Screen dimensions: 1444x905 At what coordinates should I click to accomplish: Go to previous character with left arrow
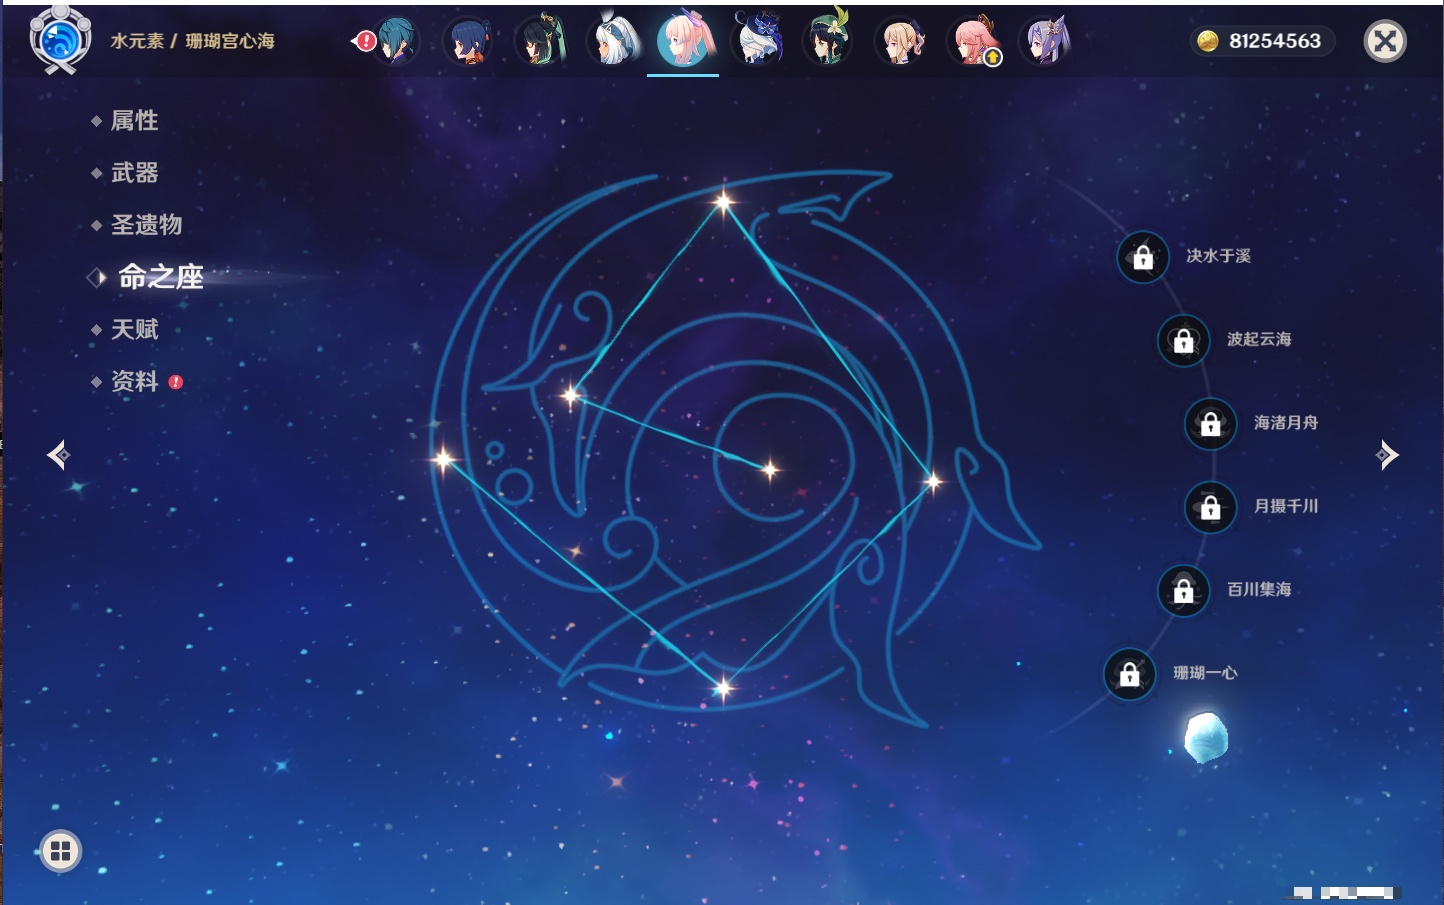tap(58, 455)
